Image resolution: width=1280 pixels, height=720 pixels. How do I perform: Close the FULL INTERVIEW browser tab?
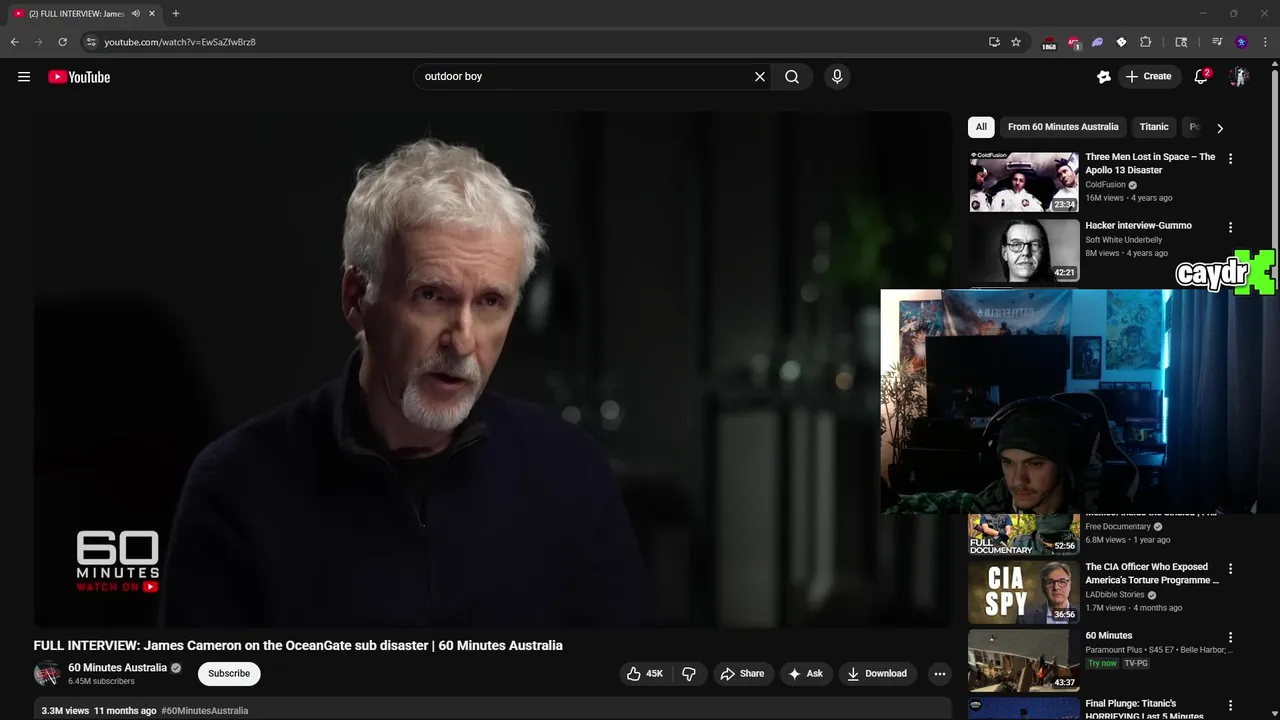click(x=152, y=13)
